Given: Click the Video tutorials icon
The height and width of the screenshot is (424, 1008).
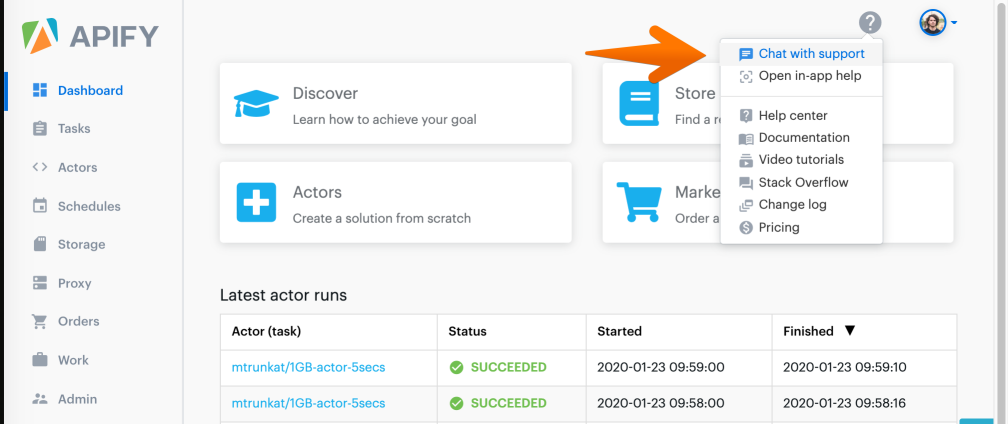Looking at the screenshot, I should tap(746, 160).
